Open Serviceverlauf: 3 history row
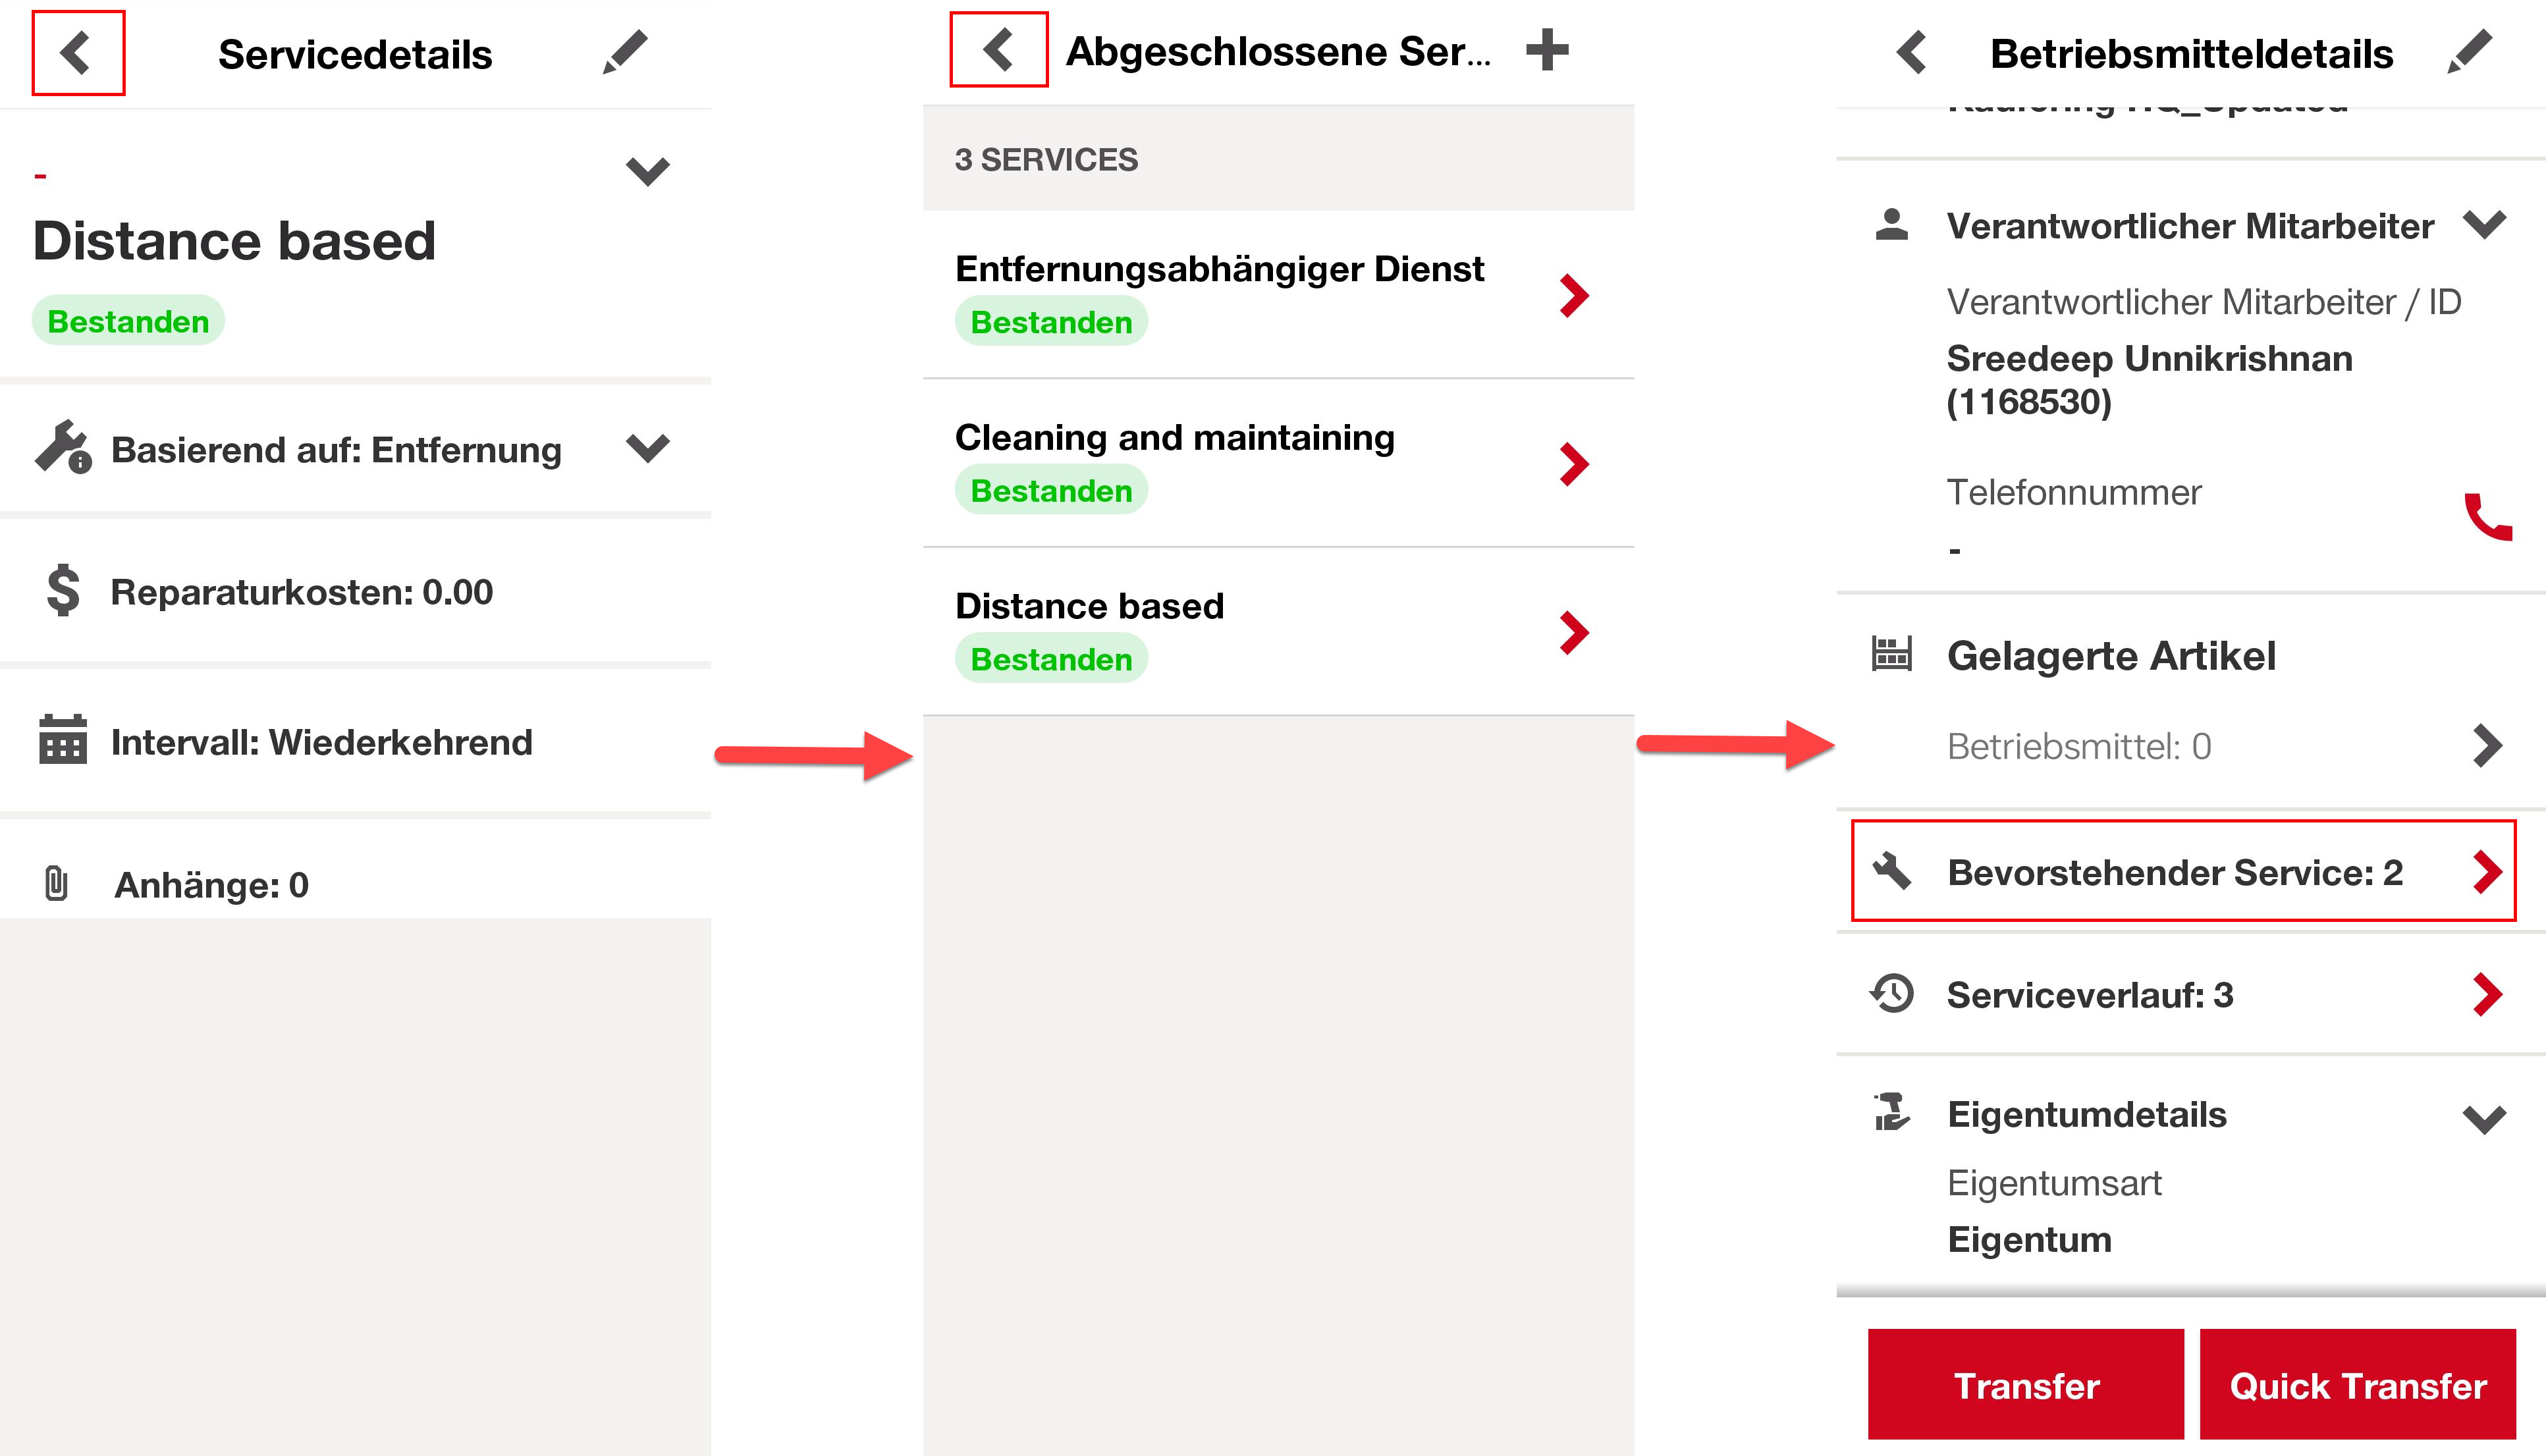The image size is (2546, 1456). tap(2190, 995)
